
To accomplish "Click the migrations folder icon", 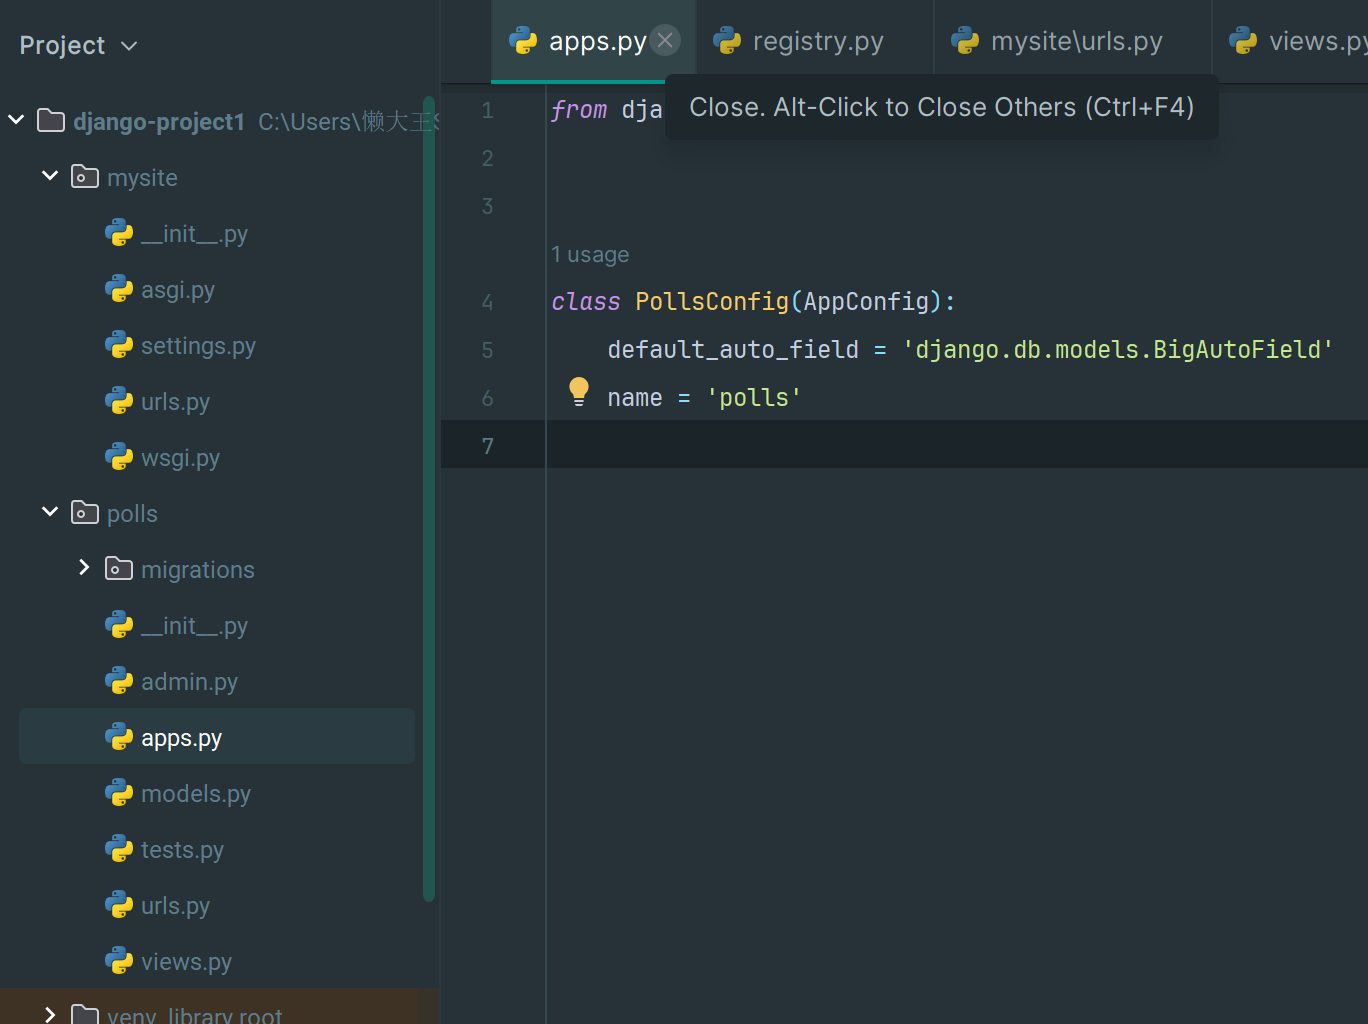I will tap(119, 569).
